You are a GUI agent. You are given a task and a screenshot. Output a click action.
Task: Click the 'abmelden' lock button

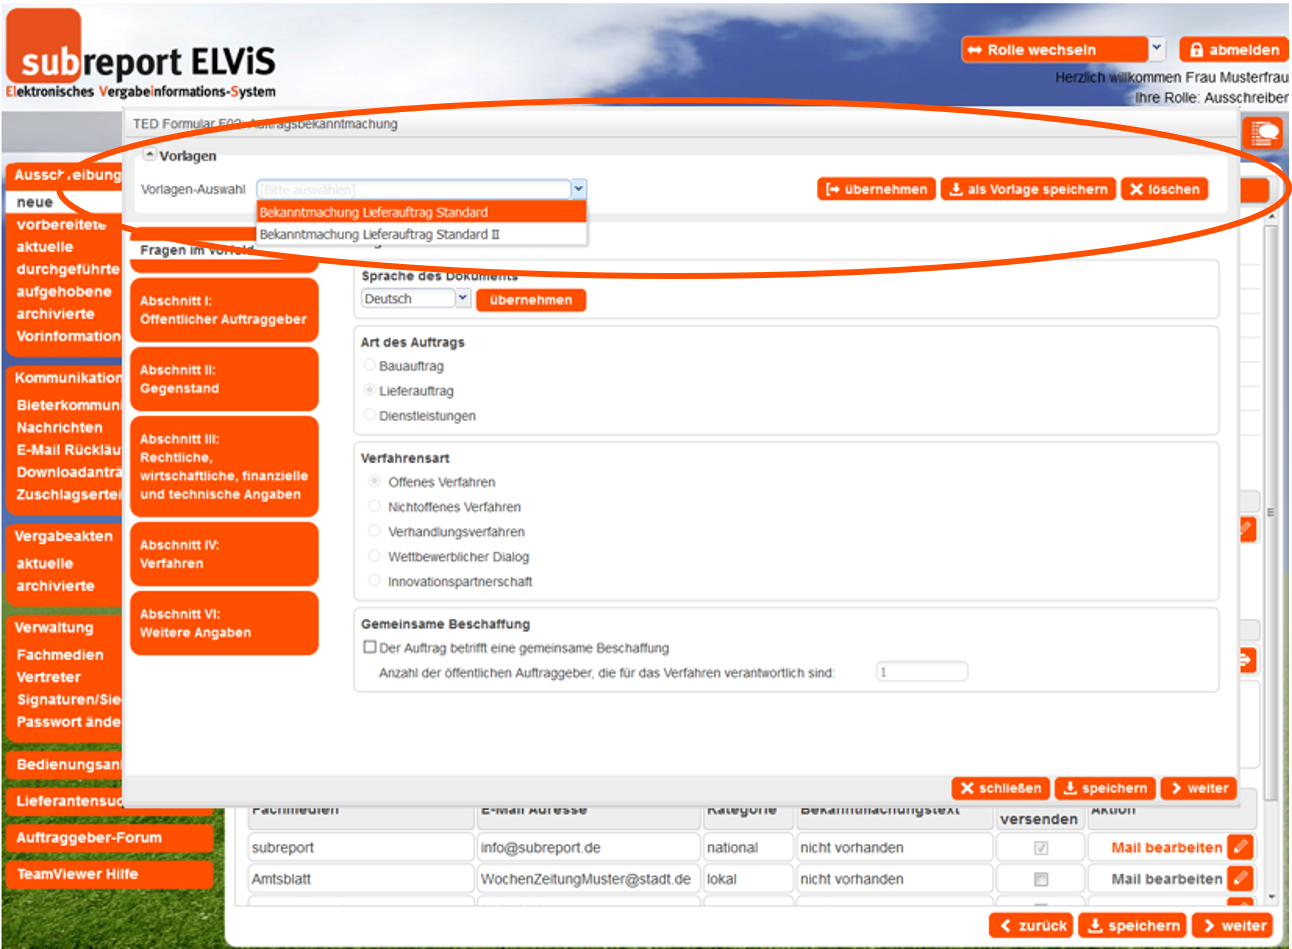tap(1234, 50)
